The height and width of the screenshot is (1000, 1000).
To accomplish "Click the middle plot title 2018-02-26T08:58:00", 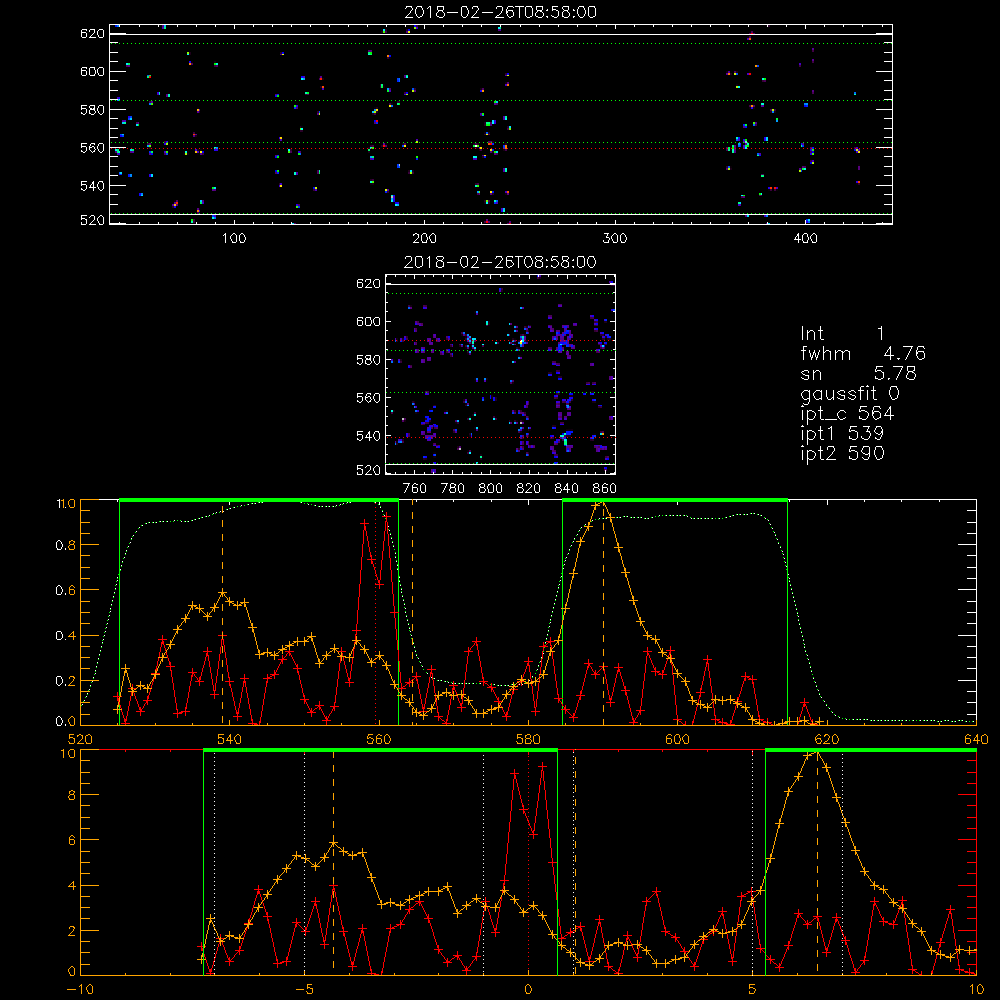I will pos(501,262).
